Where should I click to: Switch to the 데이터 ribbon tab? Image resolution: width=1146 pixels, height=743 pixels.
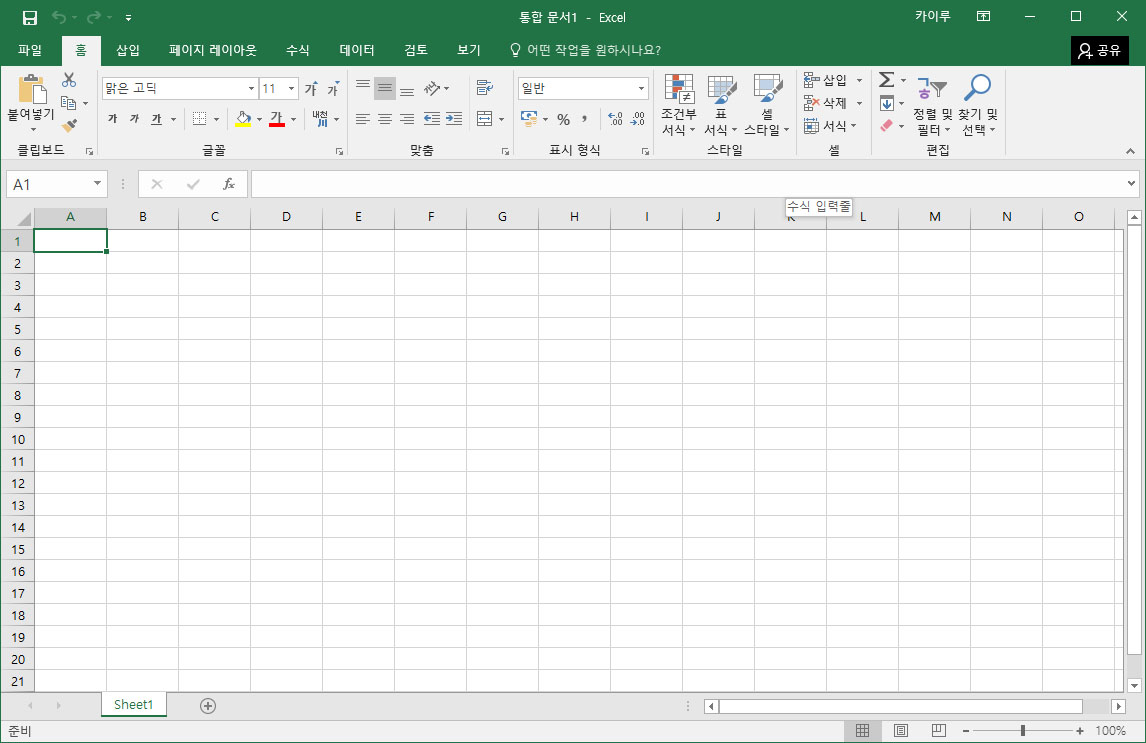click(x=357, y=50)
